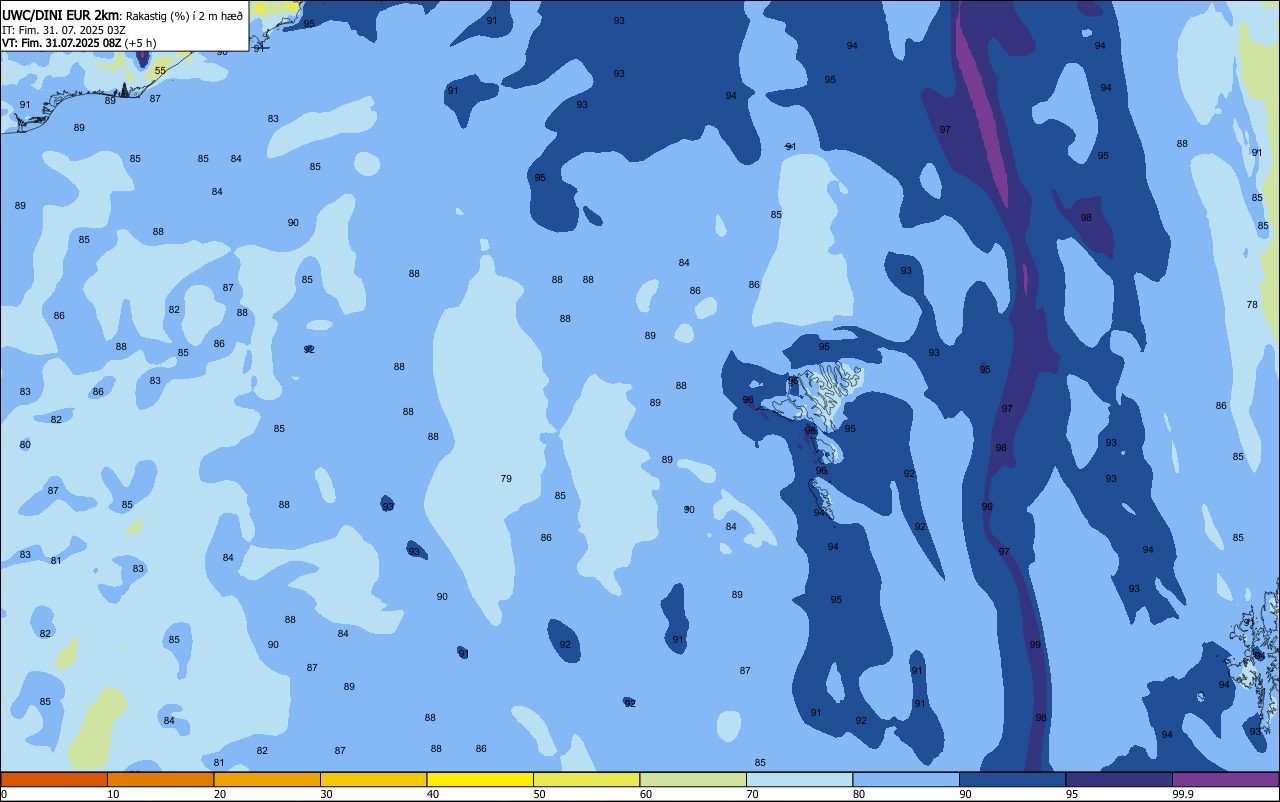Click the humidity value 78 on the map

tap(1252, 304)
